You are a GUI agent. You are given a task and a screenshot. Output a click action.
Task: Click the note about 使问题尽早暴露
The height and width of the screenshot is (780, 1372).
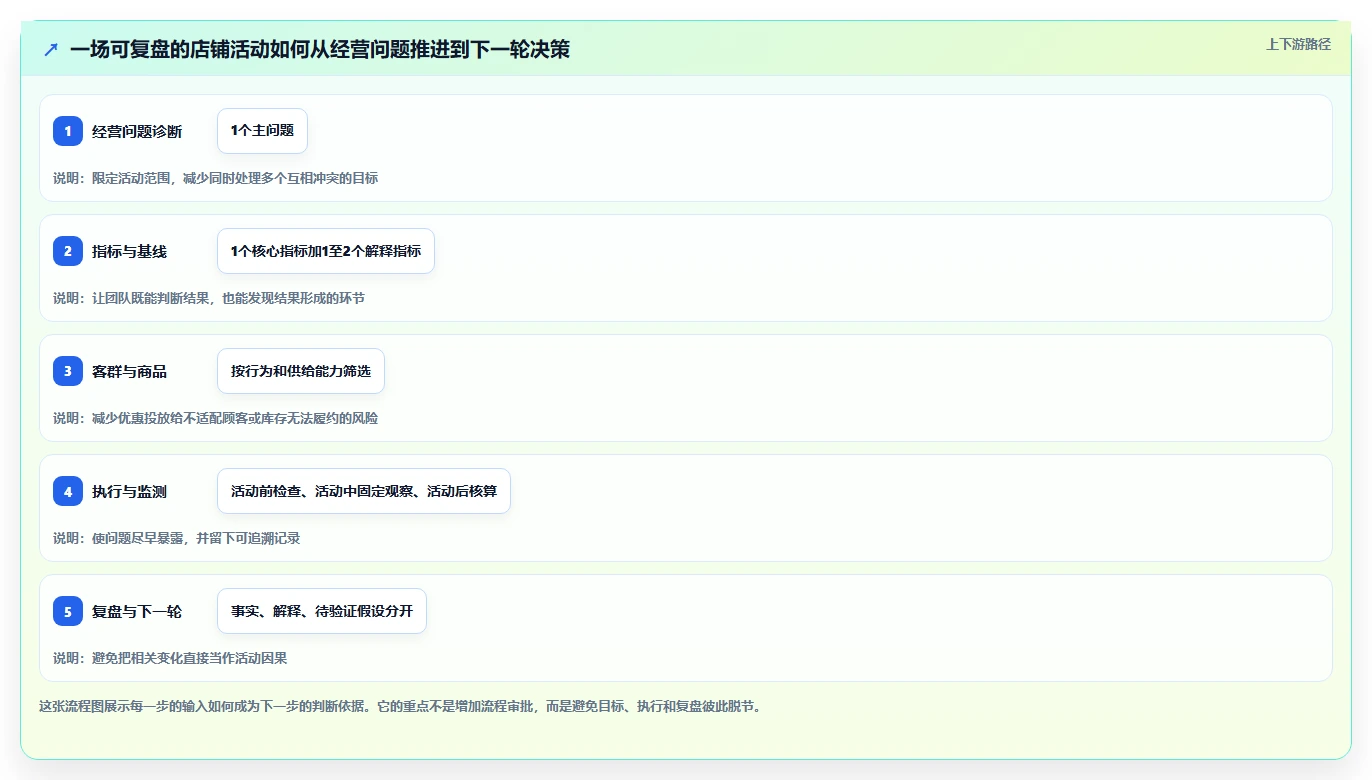click(176, 538)
